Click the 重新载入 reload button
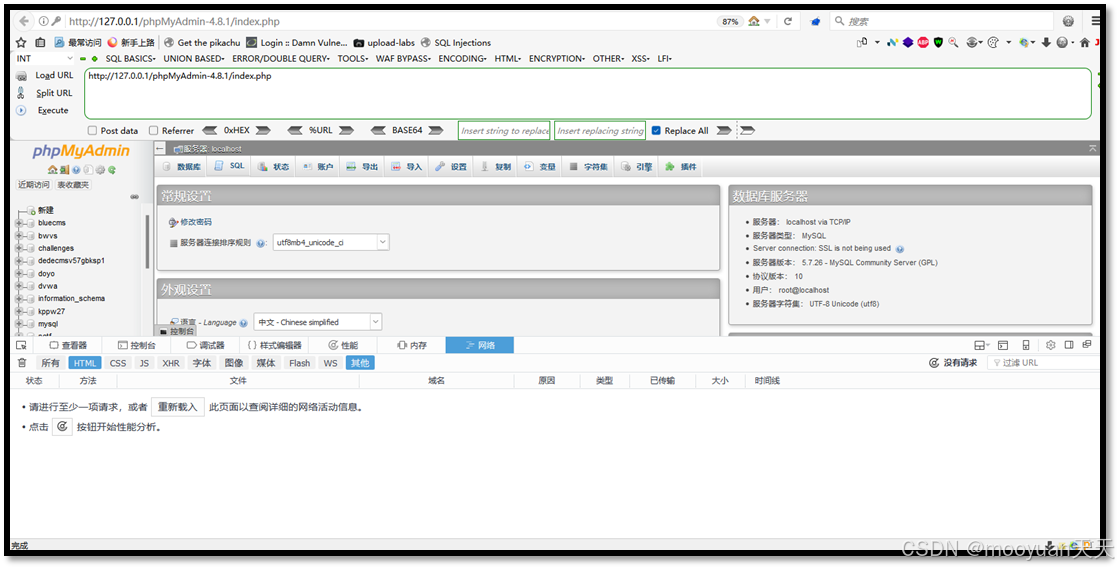1119x569 pixels. (178, 407)
